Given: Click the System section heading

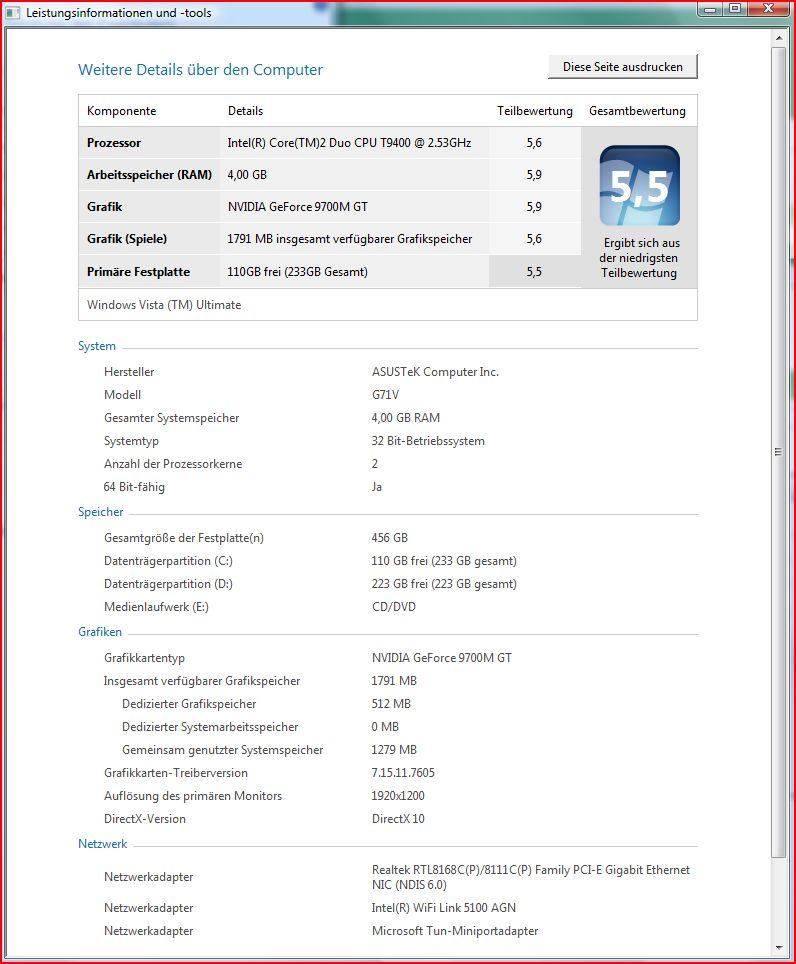Looking at the screenshot, I should pyautogui.click(x=97, y=346).
